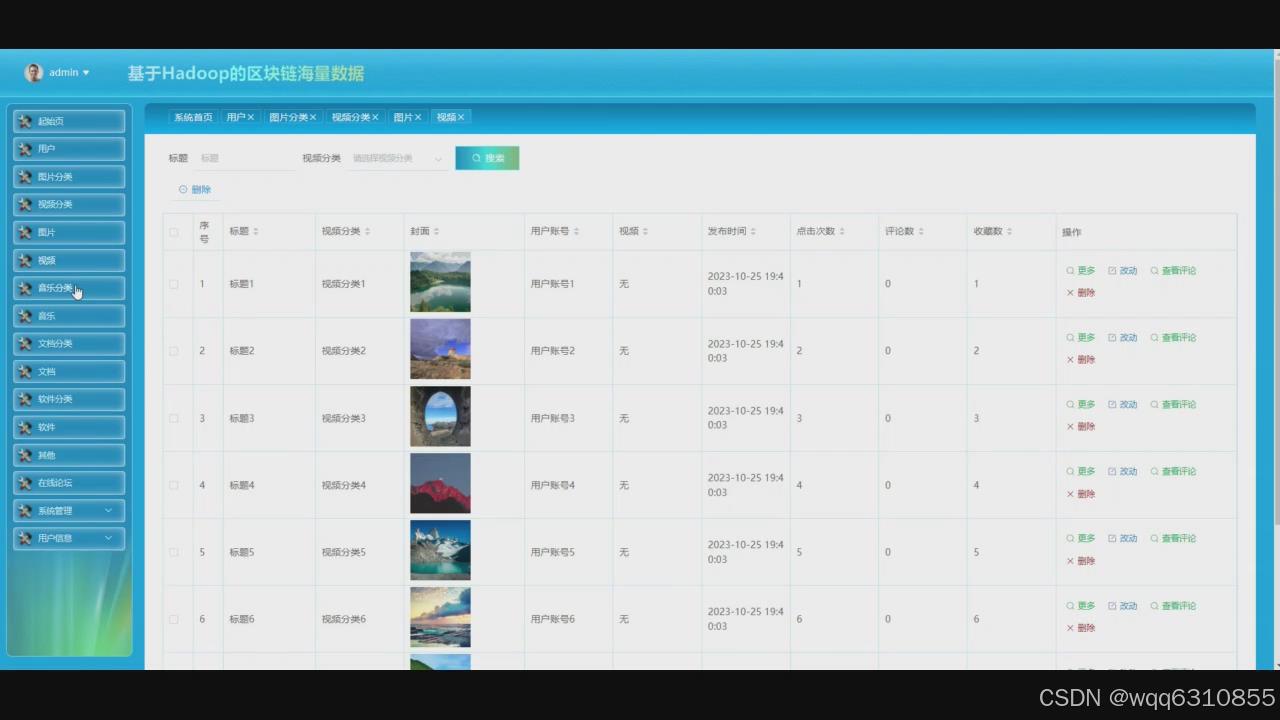Open 视频分类 in the sidebar

tap(69, 205)
